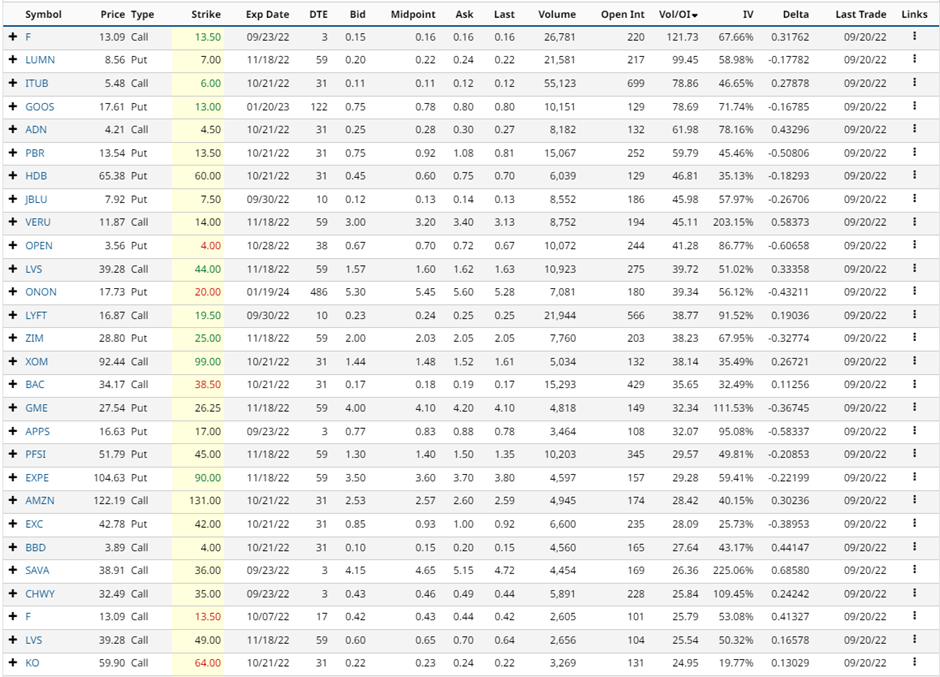The width and height of the screenshot is (940, 677).
Task: Open the XOM symbol link
Action: [37, 362]
